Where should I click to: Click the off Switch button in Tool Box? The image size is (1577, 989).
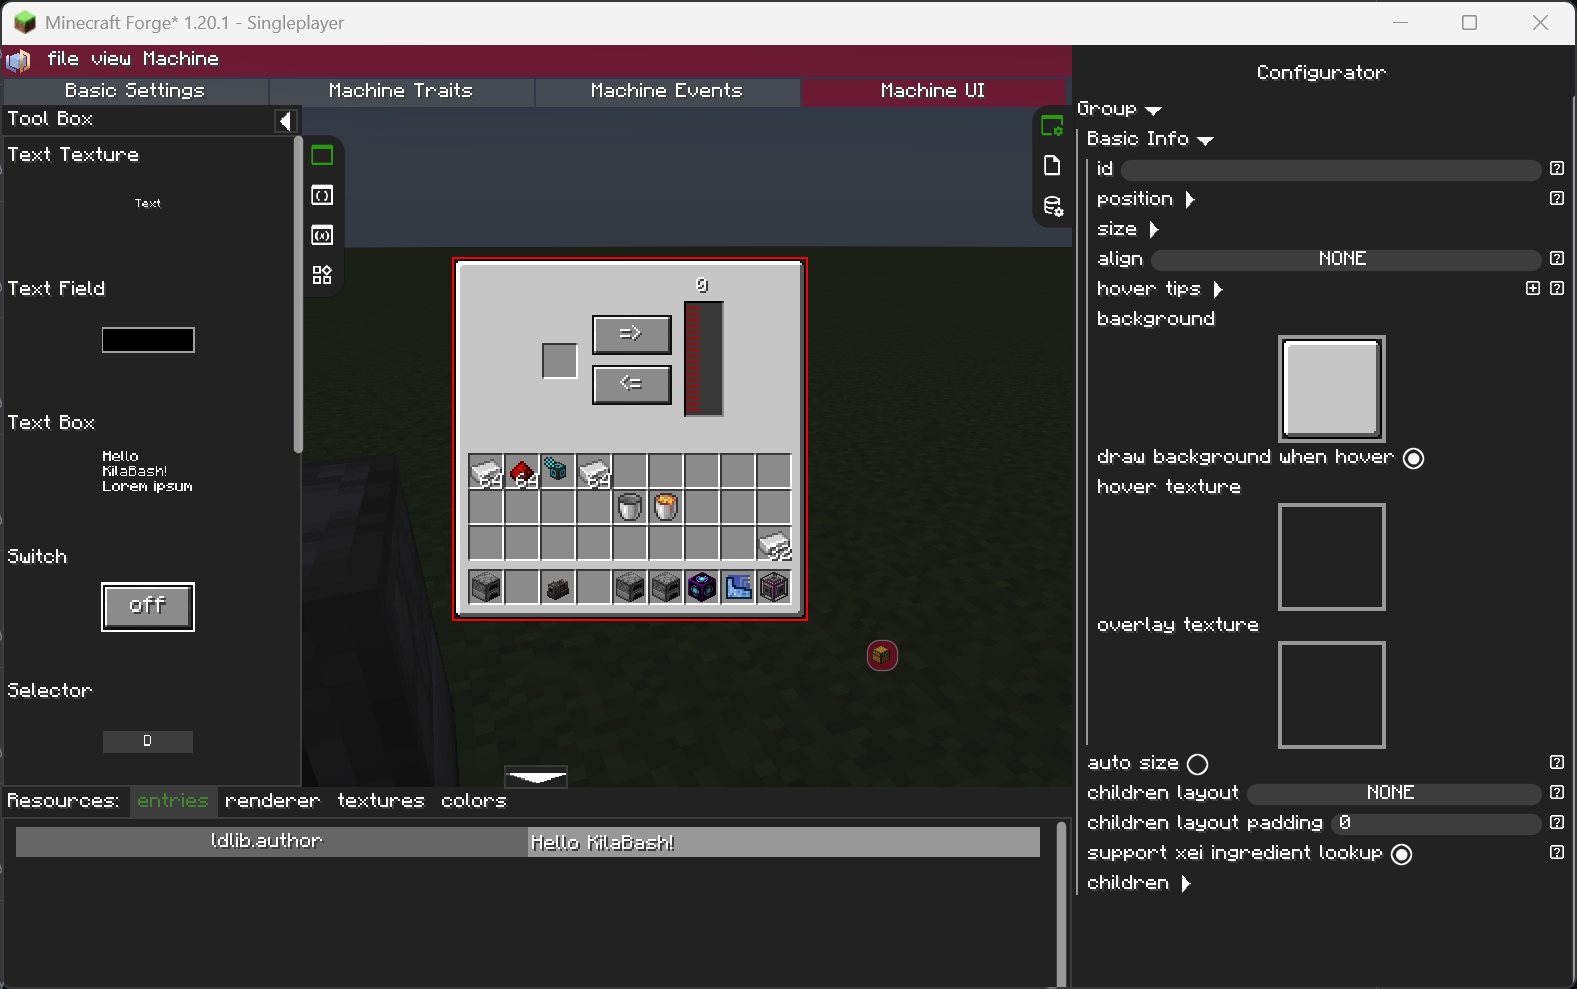pos(148,606)
